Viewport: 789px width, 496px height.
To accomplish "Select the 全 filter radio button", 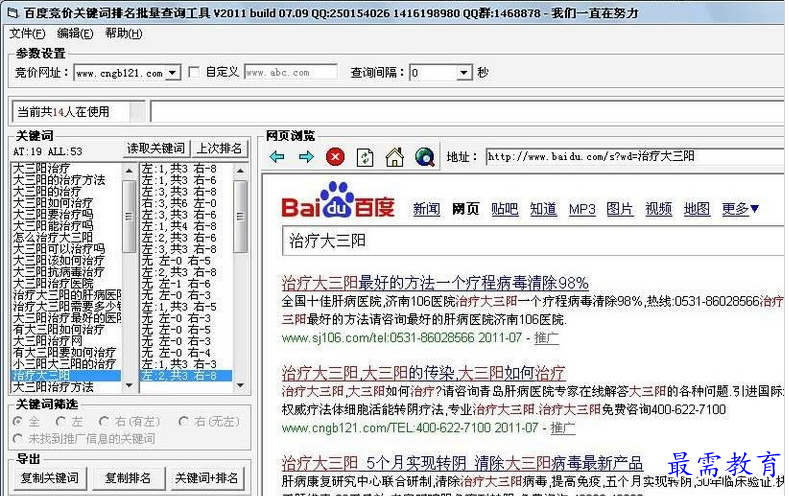I will pos(19,421).
